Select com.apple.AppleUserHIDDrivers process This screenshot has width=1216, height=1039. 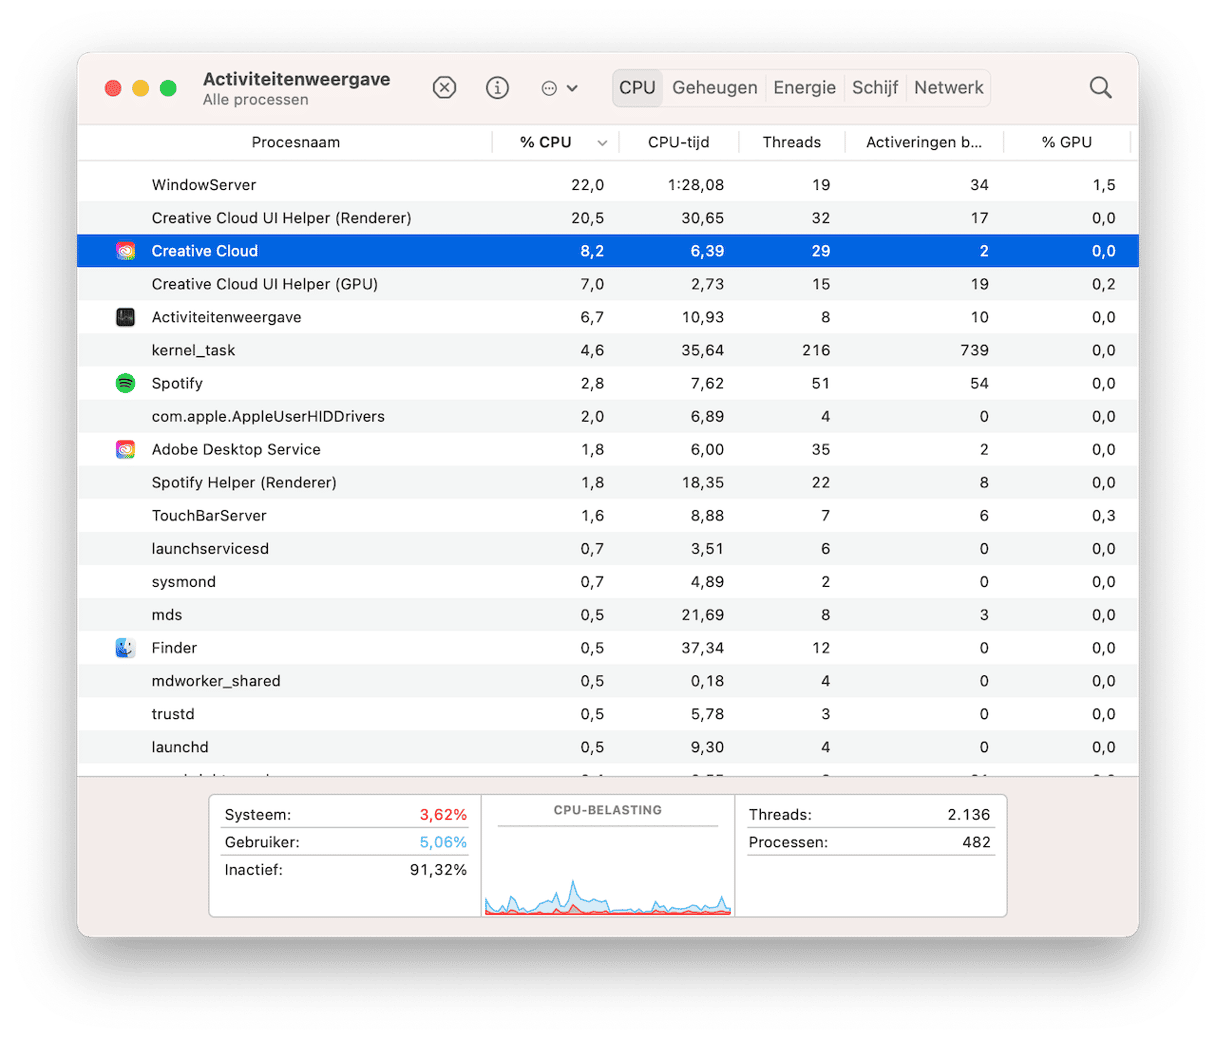tap(608, 416)
